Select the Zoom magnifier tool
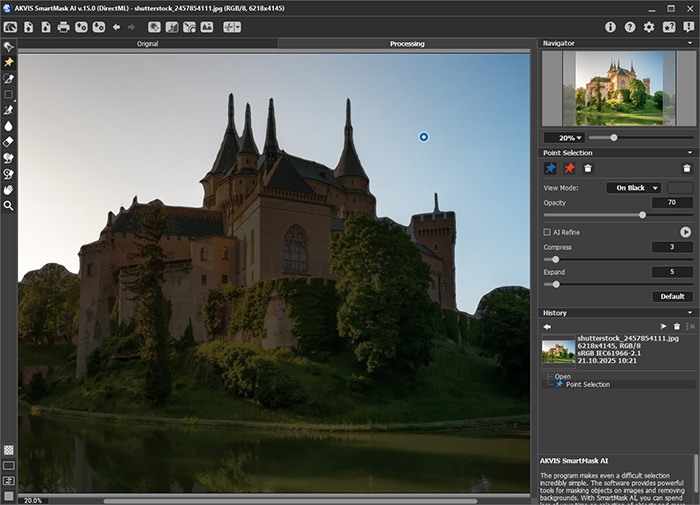Viewport: 700px width, 505px height. (x=8, y=205)
